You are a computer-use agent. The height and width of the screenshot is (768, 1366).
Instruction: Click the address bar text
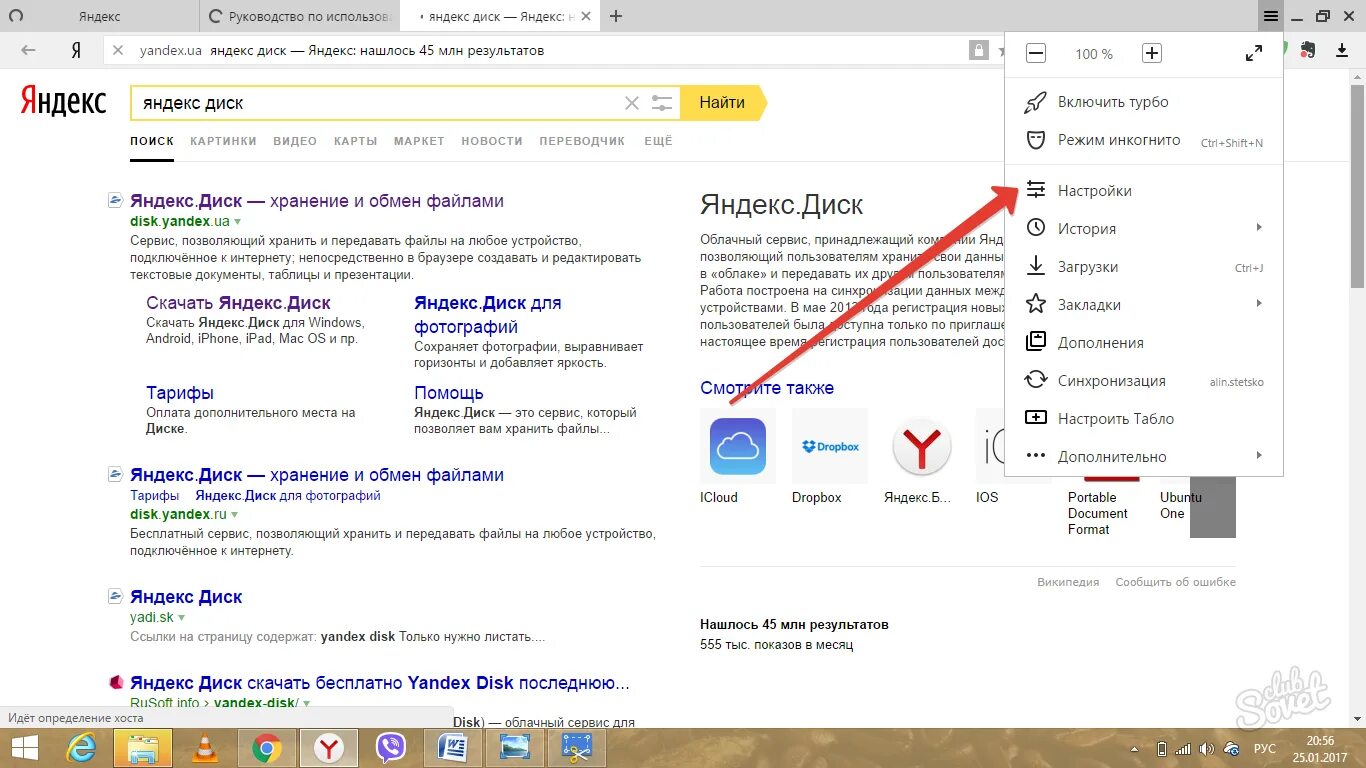click(342, 50)
